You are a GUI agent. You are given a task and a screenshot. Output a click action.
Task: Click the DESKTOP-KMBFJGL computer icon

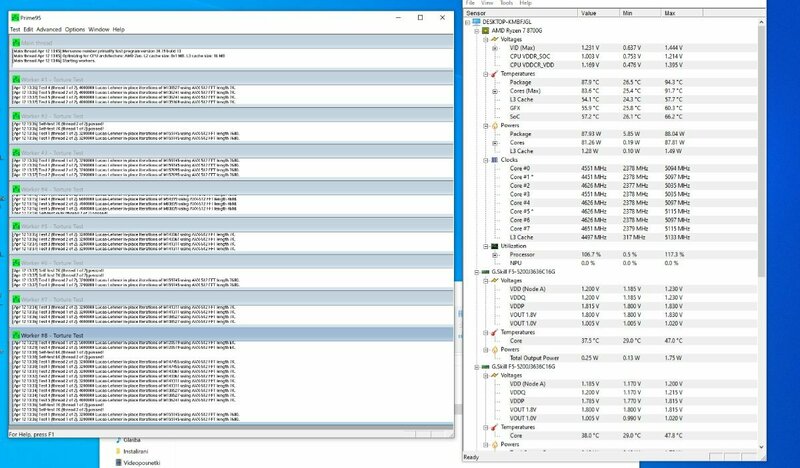pos(476,22)
